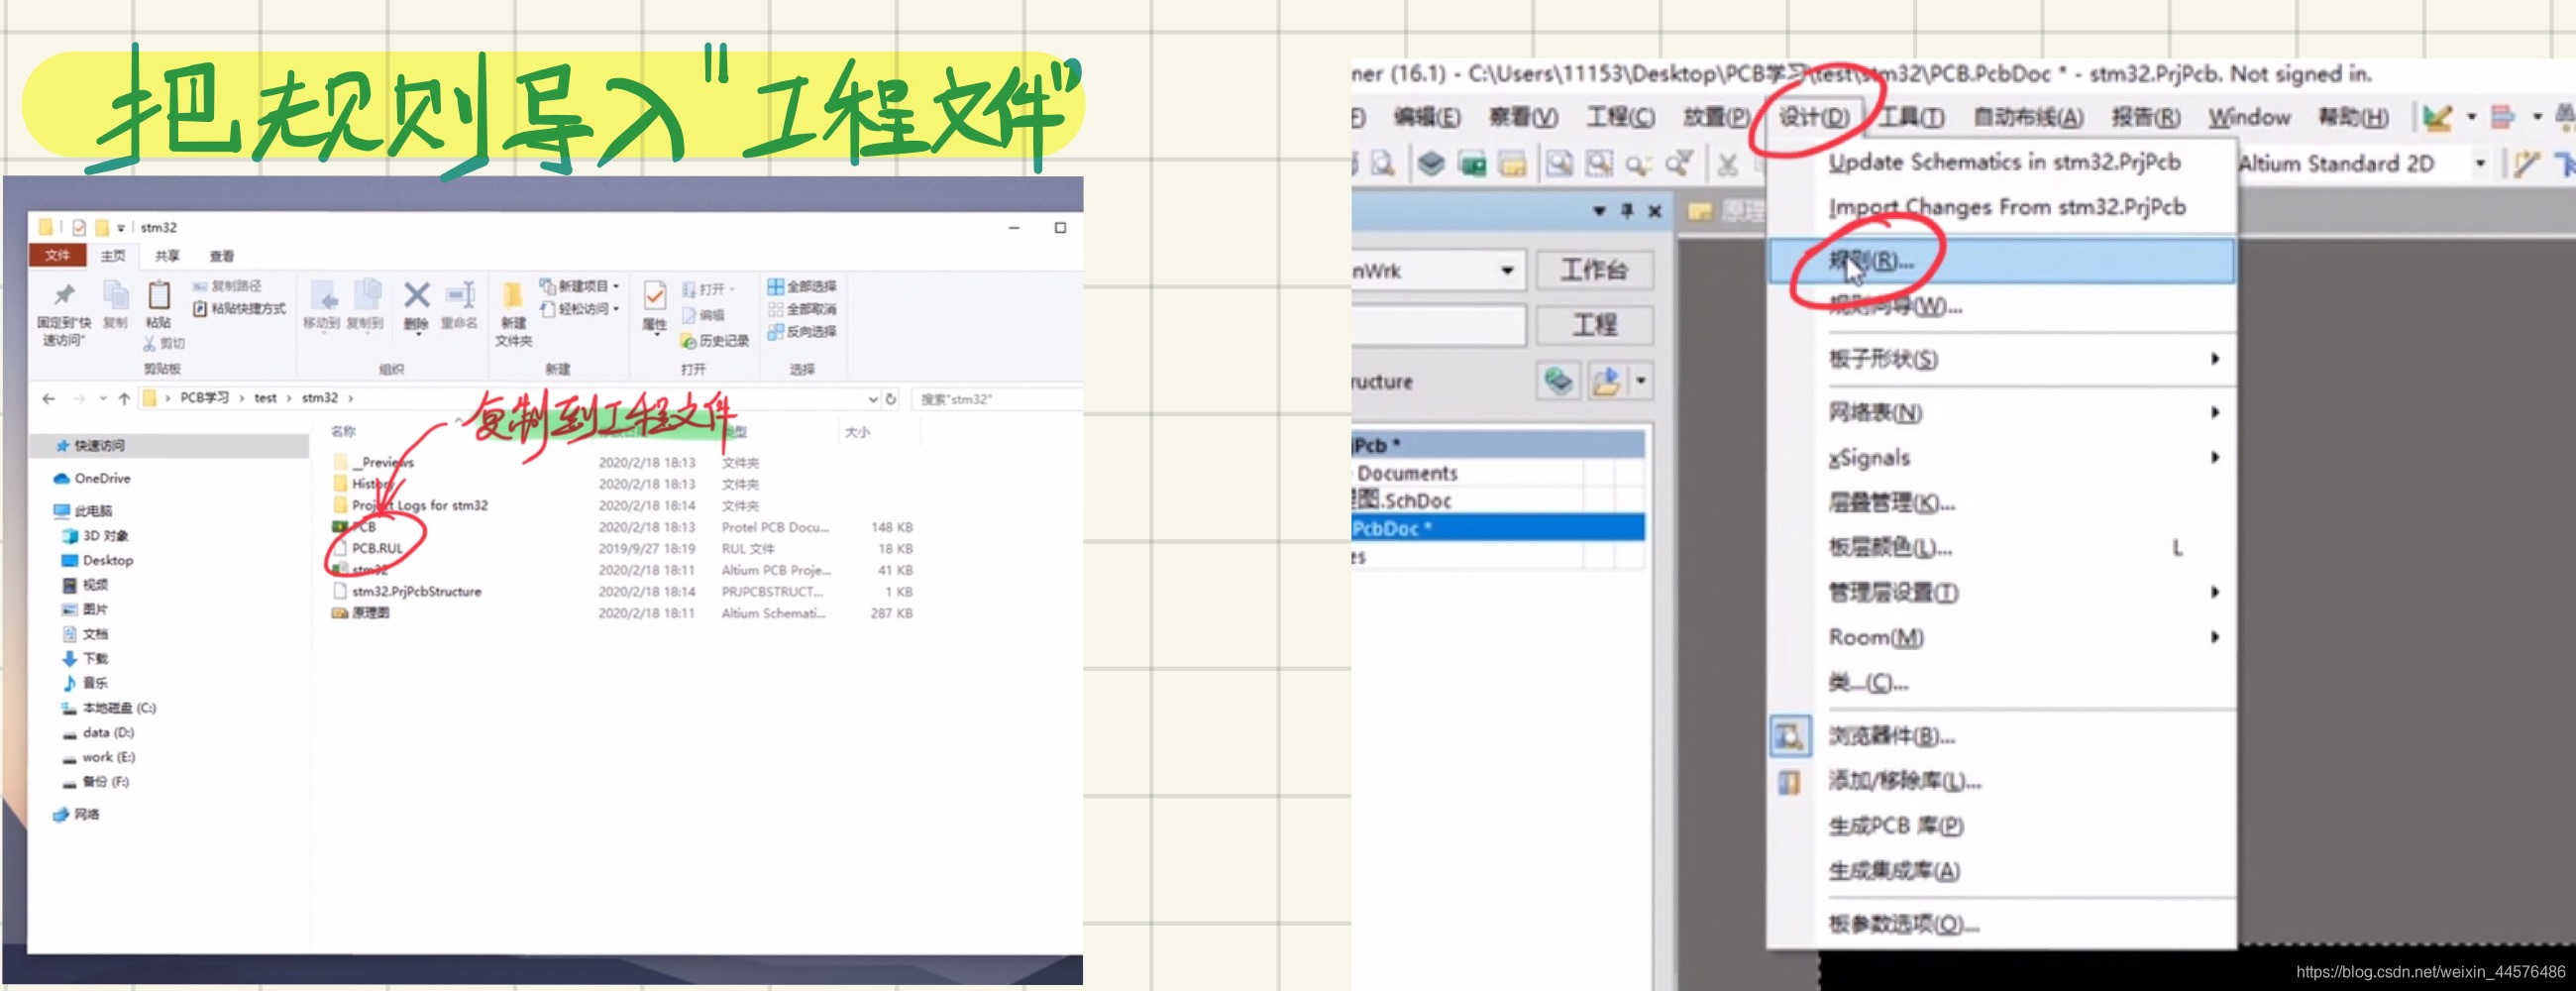Click the test breadcrumb in address bar

pyautogui.click(x=265, y=398)
